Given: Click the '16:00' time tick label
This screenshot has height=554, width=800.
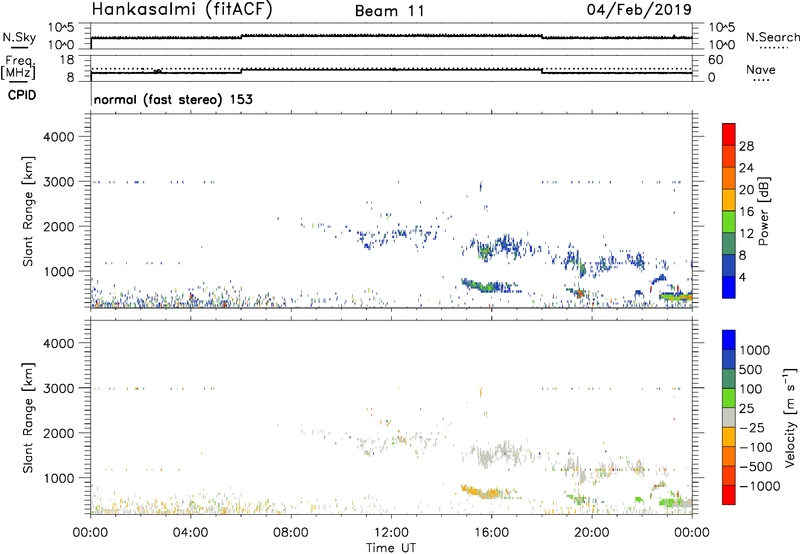Looking at the screenshot, I should tap(491, 533).
